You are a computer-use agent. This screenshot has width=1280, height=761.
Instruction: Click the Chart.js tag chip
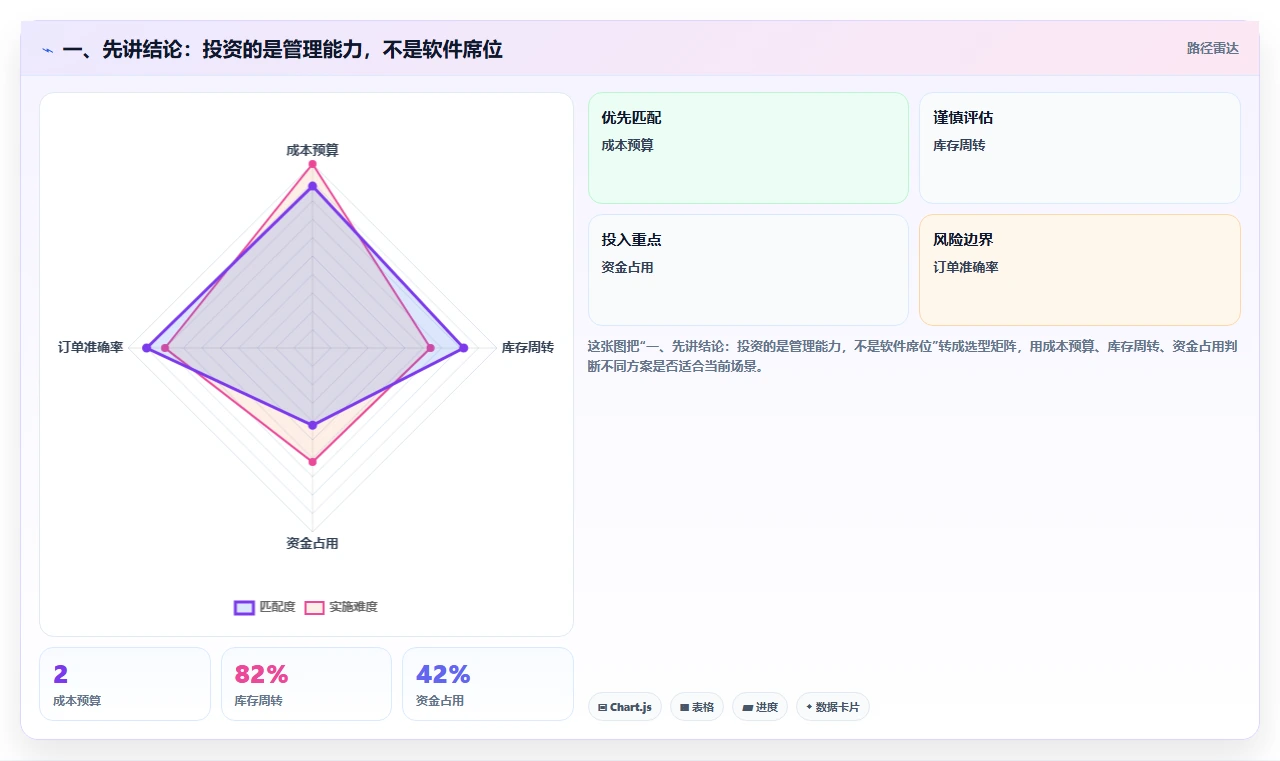[x=625, y=707]
